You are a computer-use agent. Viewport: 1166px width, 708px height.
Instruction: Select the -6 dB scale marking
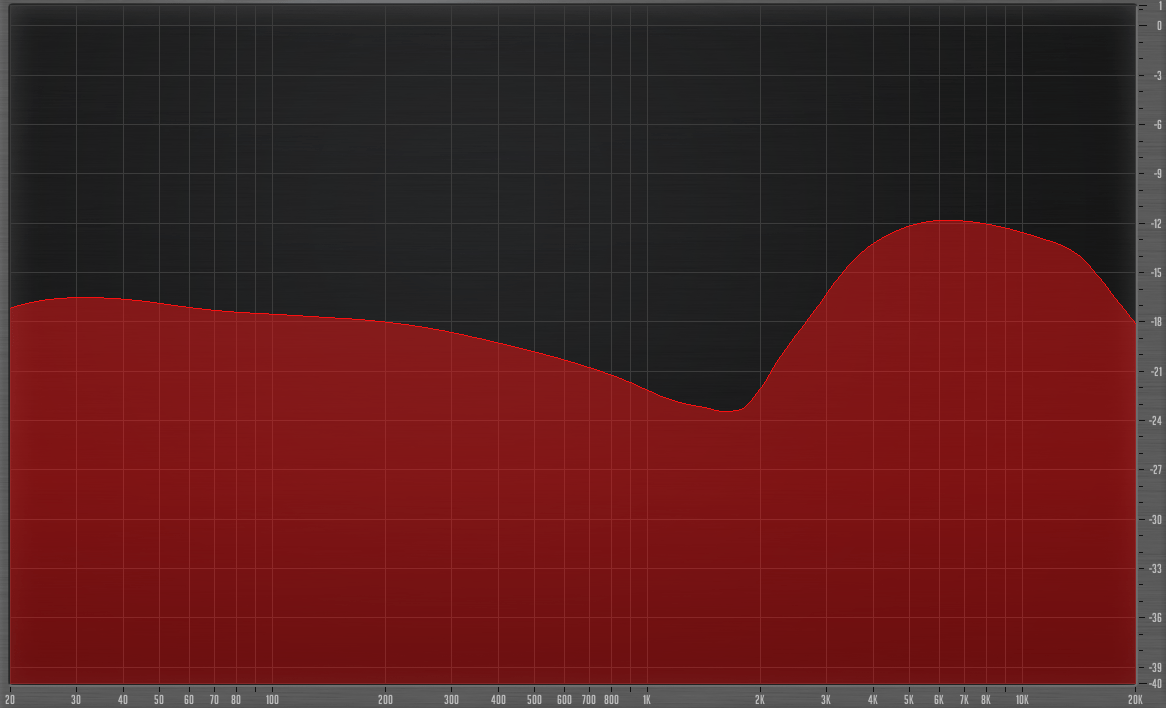(1156, 125)
